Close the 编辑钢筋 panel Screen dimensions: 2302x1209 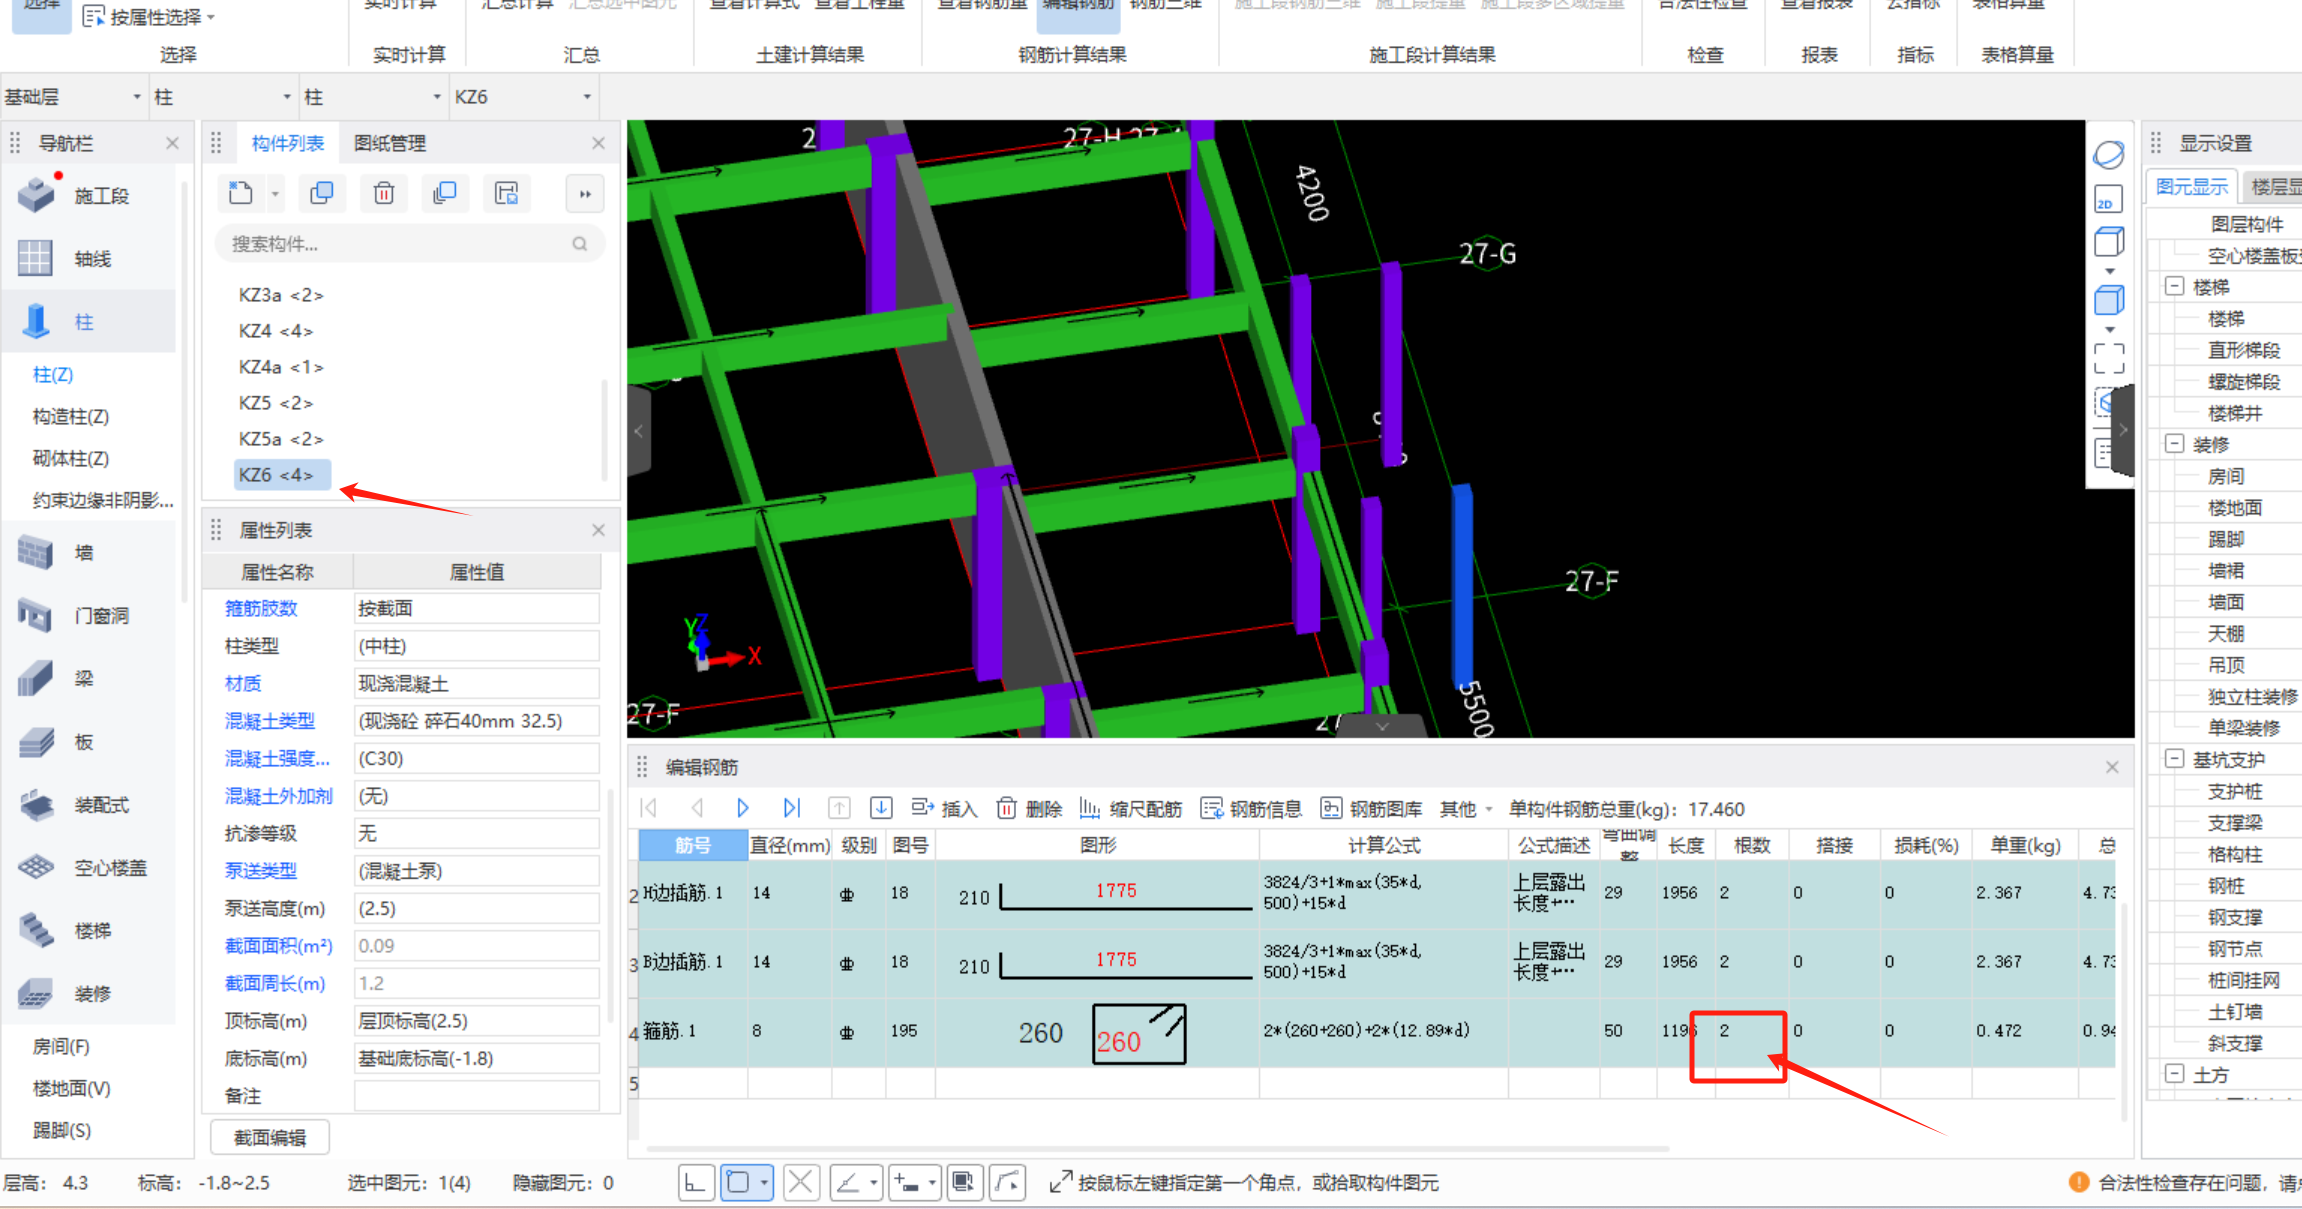click(2112, 767)
